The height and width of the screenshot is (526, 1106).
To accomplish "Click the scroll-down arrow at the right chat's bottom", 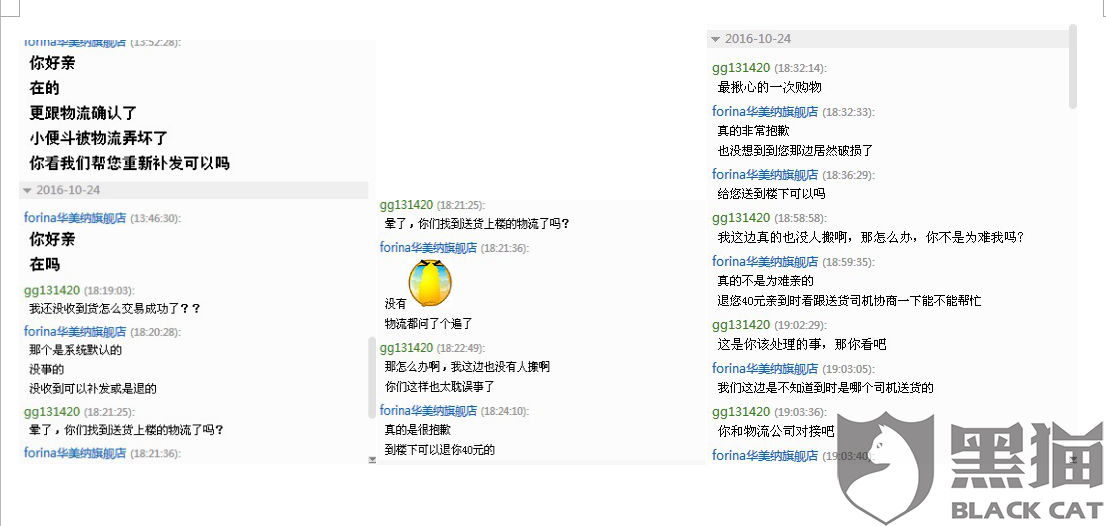I will pyautogui.click(x=1073, y=459).
